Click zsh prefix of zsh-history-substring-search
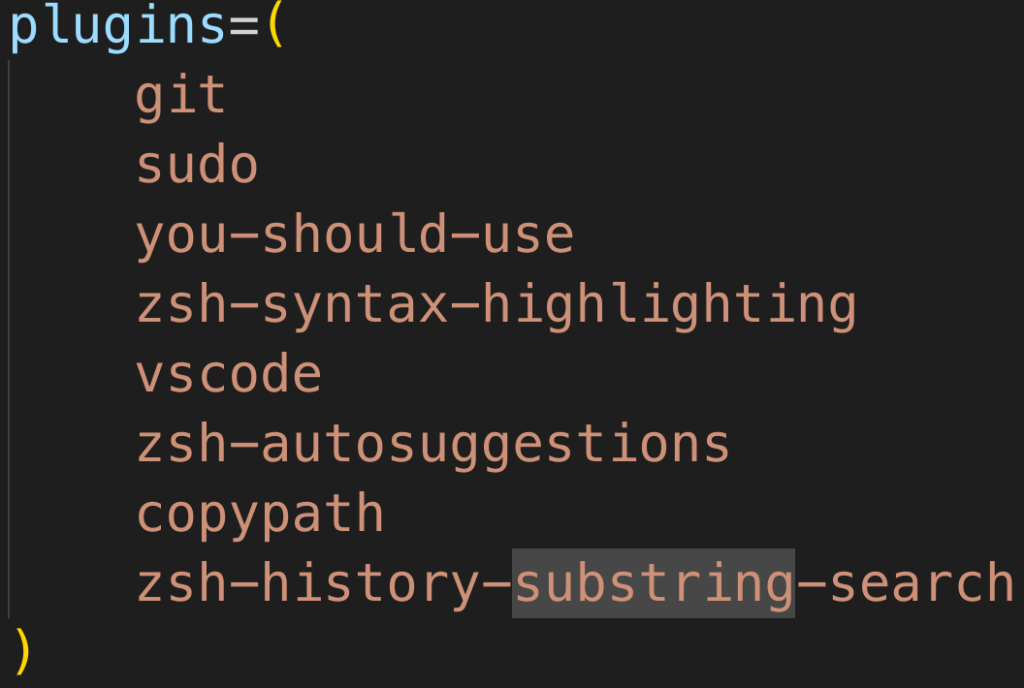This screenshot has width=1024, height=688. (x=182, y=582)
